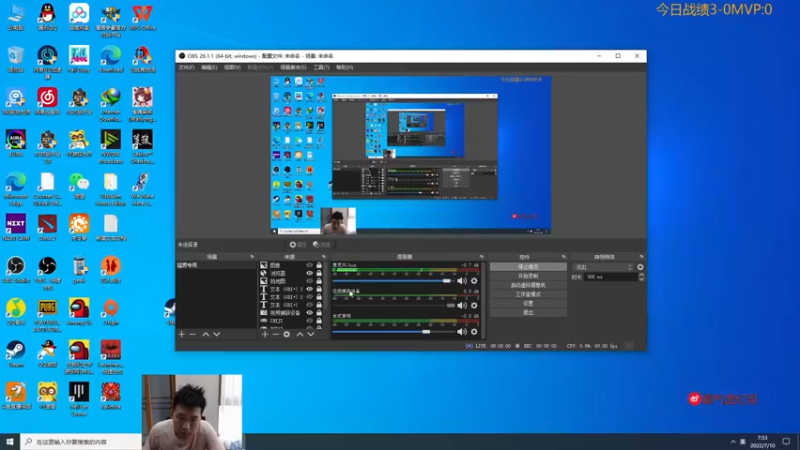Open the Scene Collection menu in OBS
The image size is (800, 450).
coord(293,67)
